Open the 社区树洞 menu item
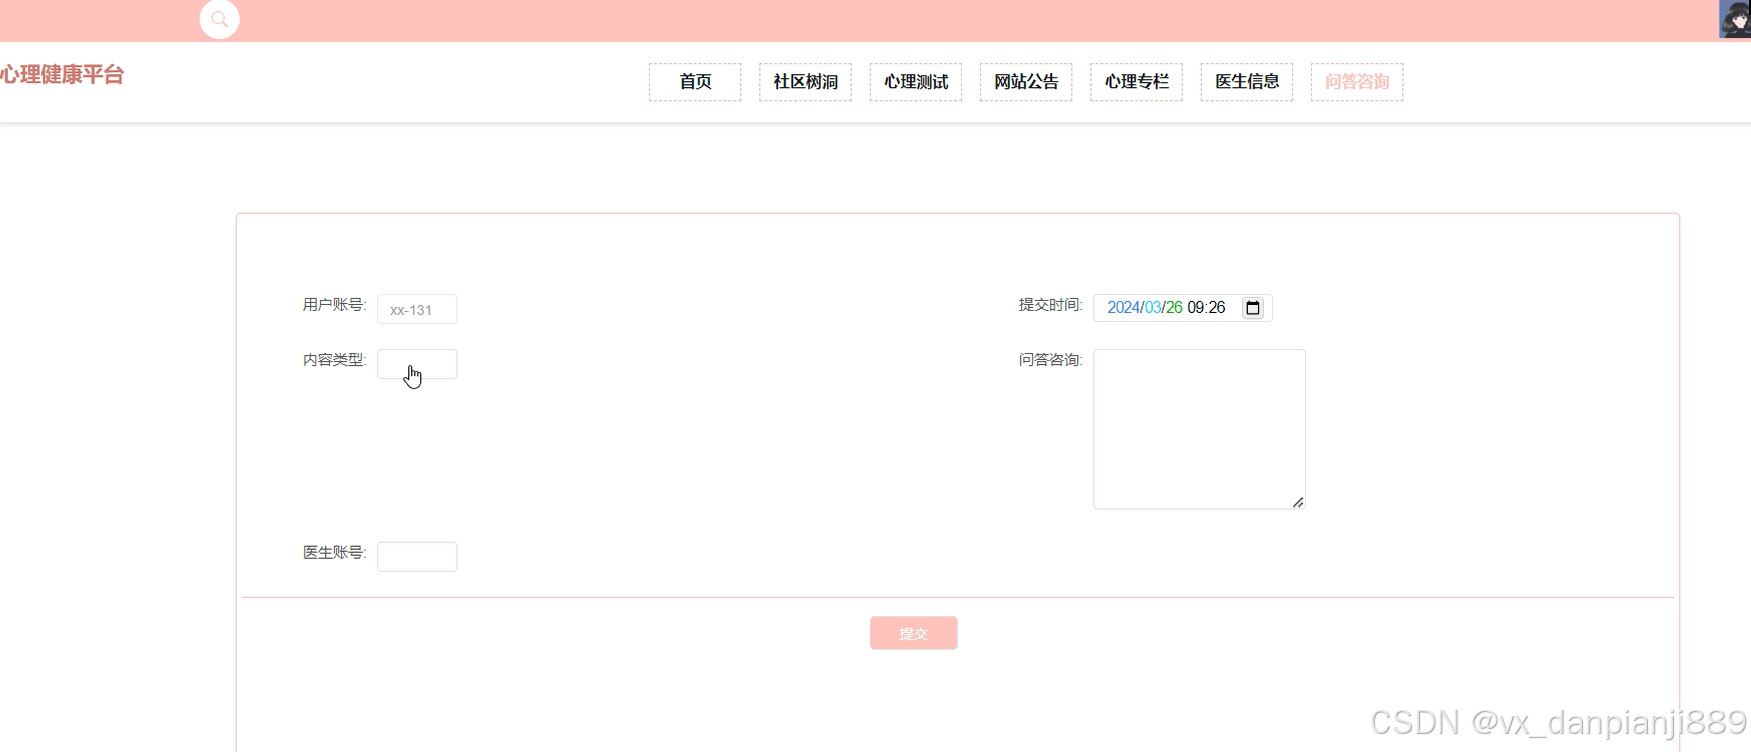This screenshot has width=1751, height=752. pyautogui.click(x=805, y=82)
